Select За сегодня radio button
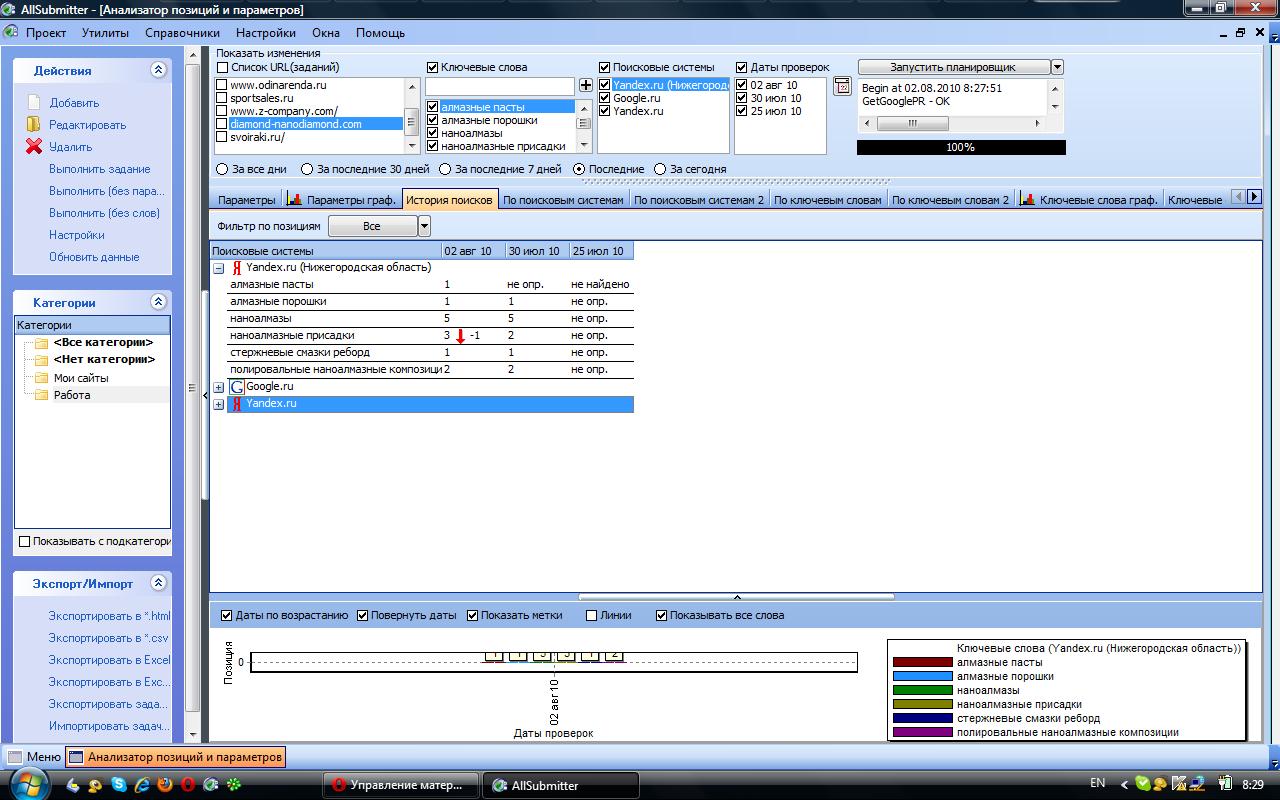The height and width of the screenshot is (800, 1280). click(660, 169)
